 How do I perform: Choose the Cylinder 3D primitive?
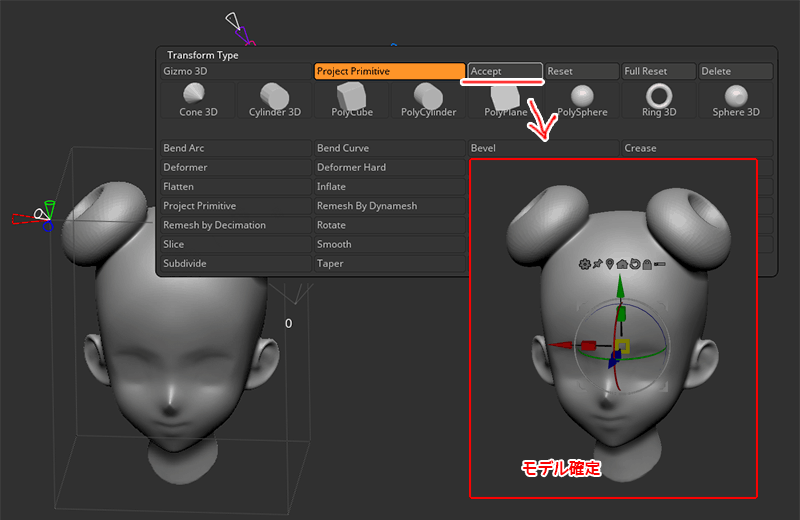[x=274, y=99]
